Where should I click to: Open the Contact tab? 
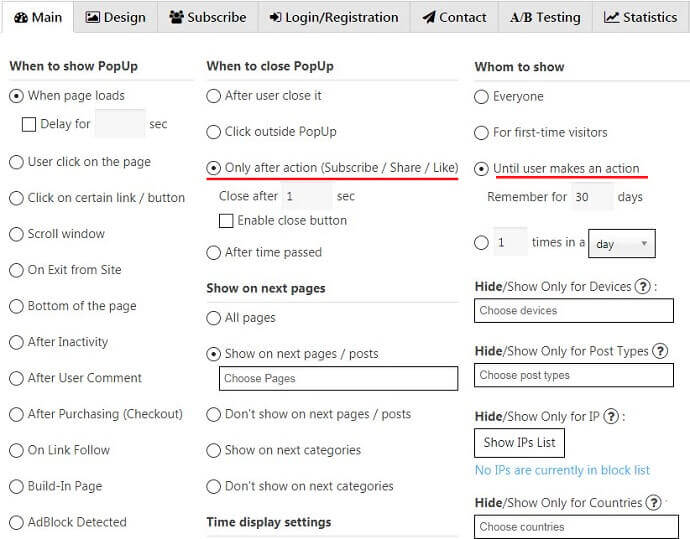coord(454,17)
